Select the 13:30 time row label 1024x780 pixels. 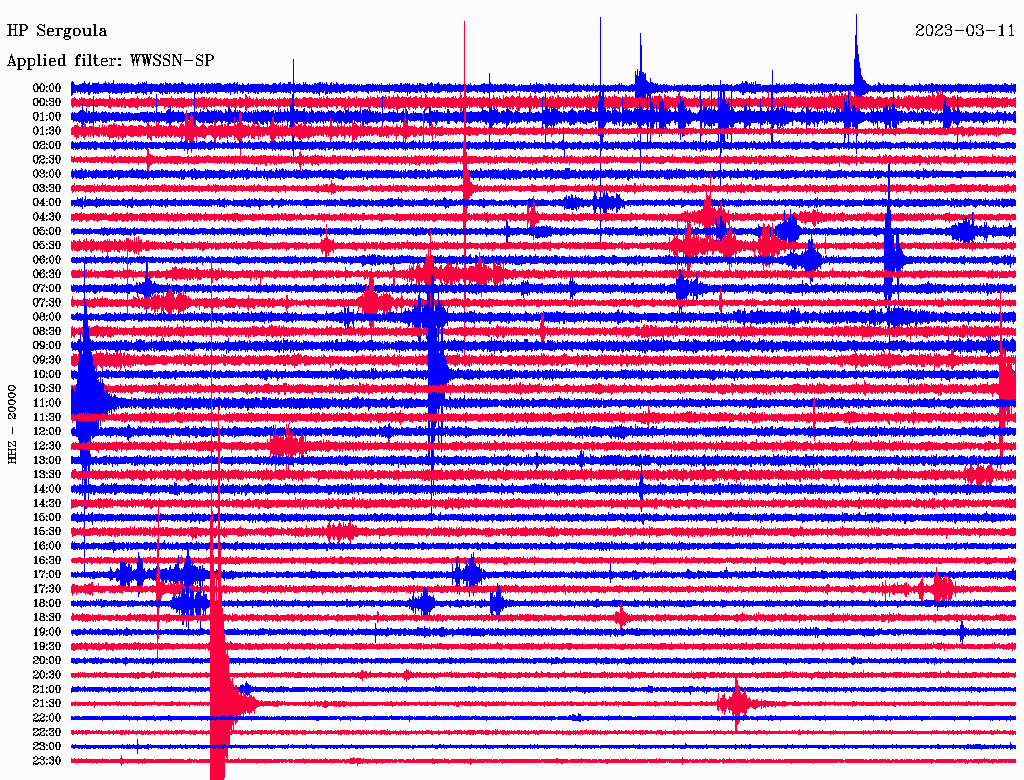click(x=47, y=474)
